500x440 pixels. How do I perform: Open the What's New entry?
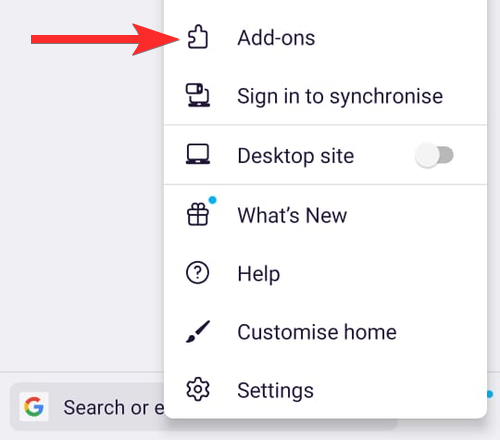tap(325, 215)
